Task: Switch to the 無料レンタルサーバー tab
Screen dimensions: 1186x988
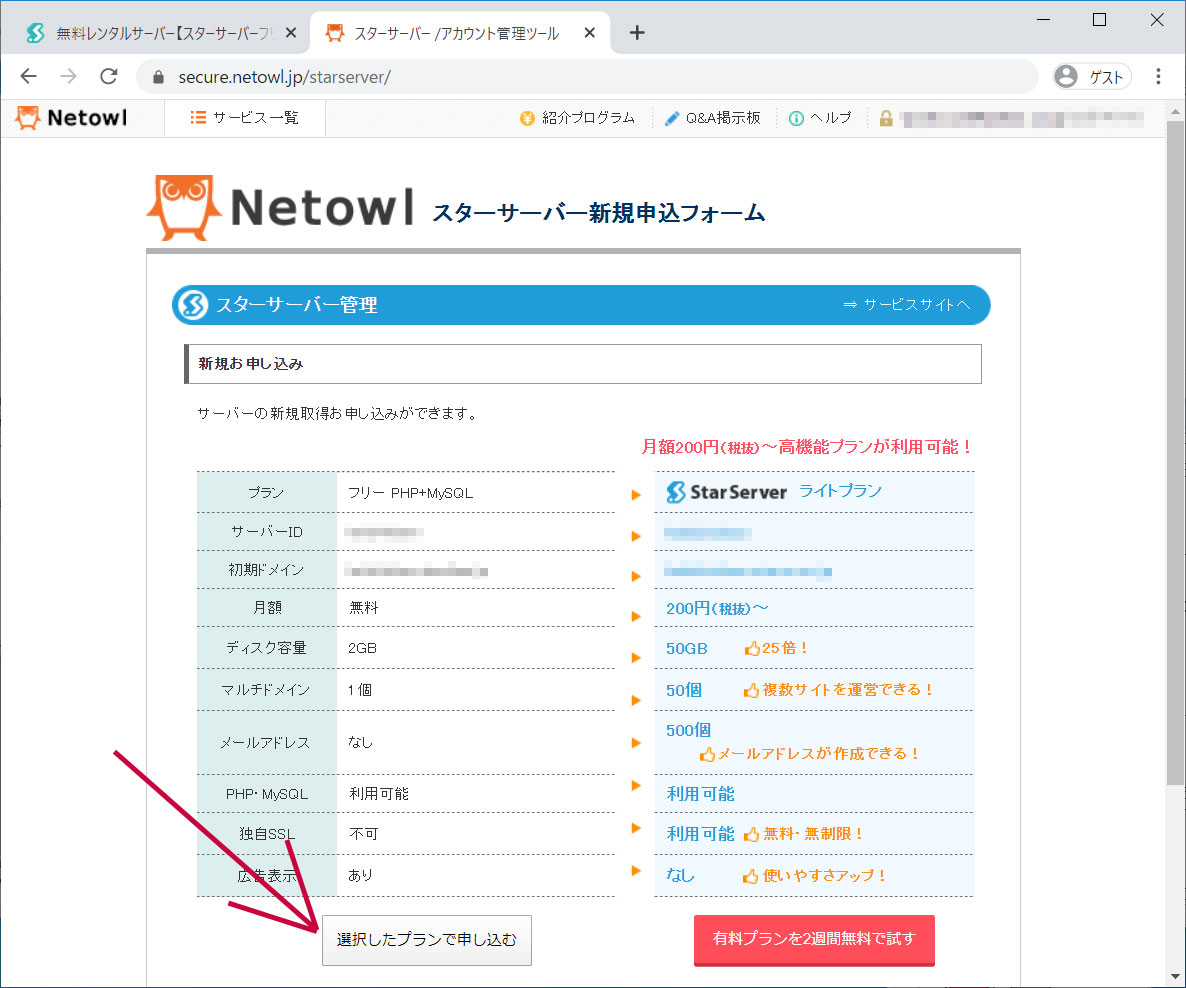Action: click(x=151, y=33)
